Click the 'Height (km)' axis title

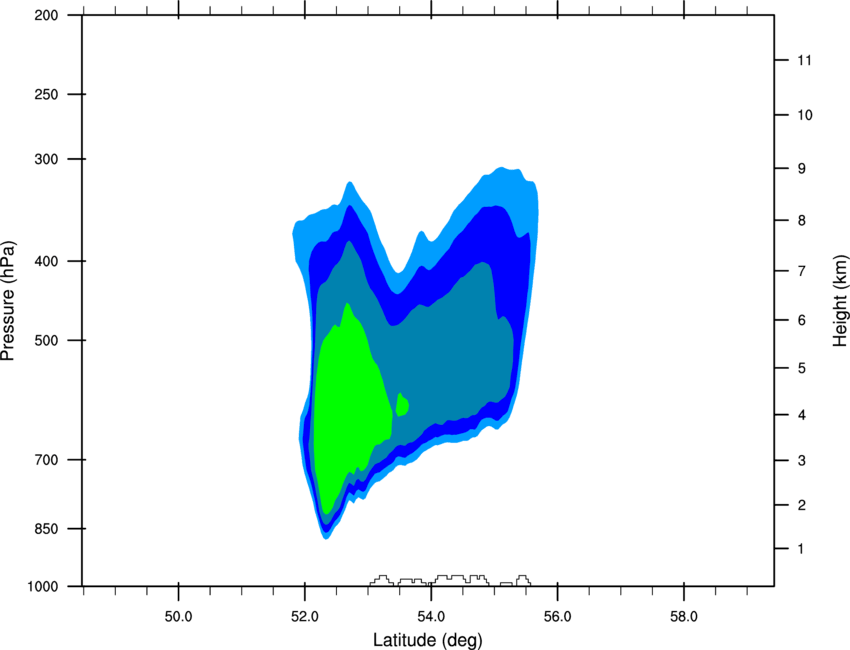click(840, 300)
